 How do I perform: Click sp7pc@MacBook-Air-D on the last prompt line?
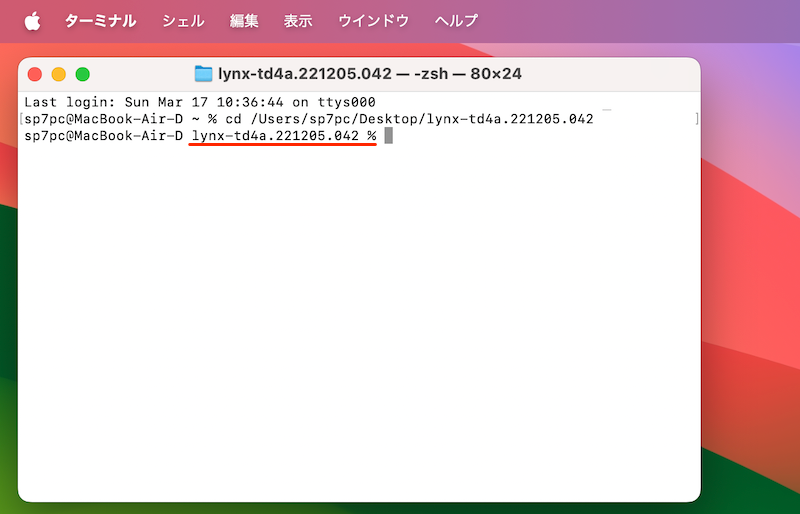click(x=103, y=135)
